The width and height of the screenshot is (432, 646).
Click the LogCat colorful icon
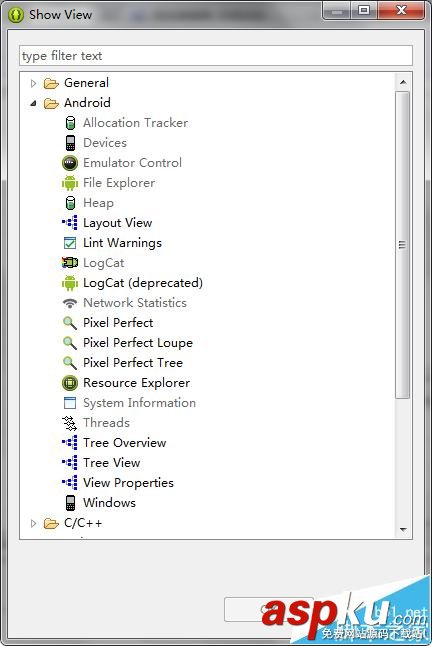pos(70,262)
